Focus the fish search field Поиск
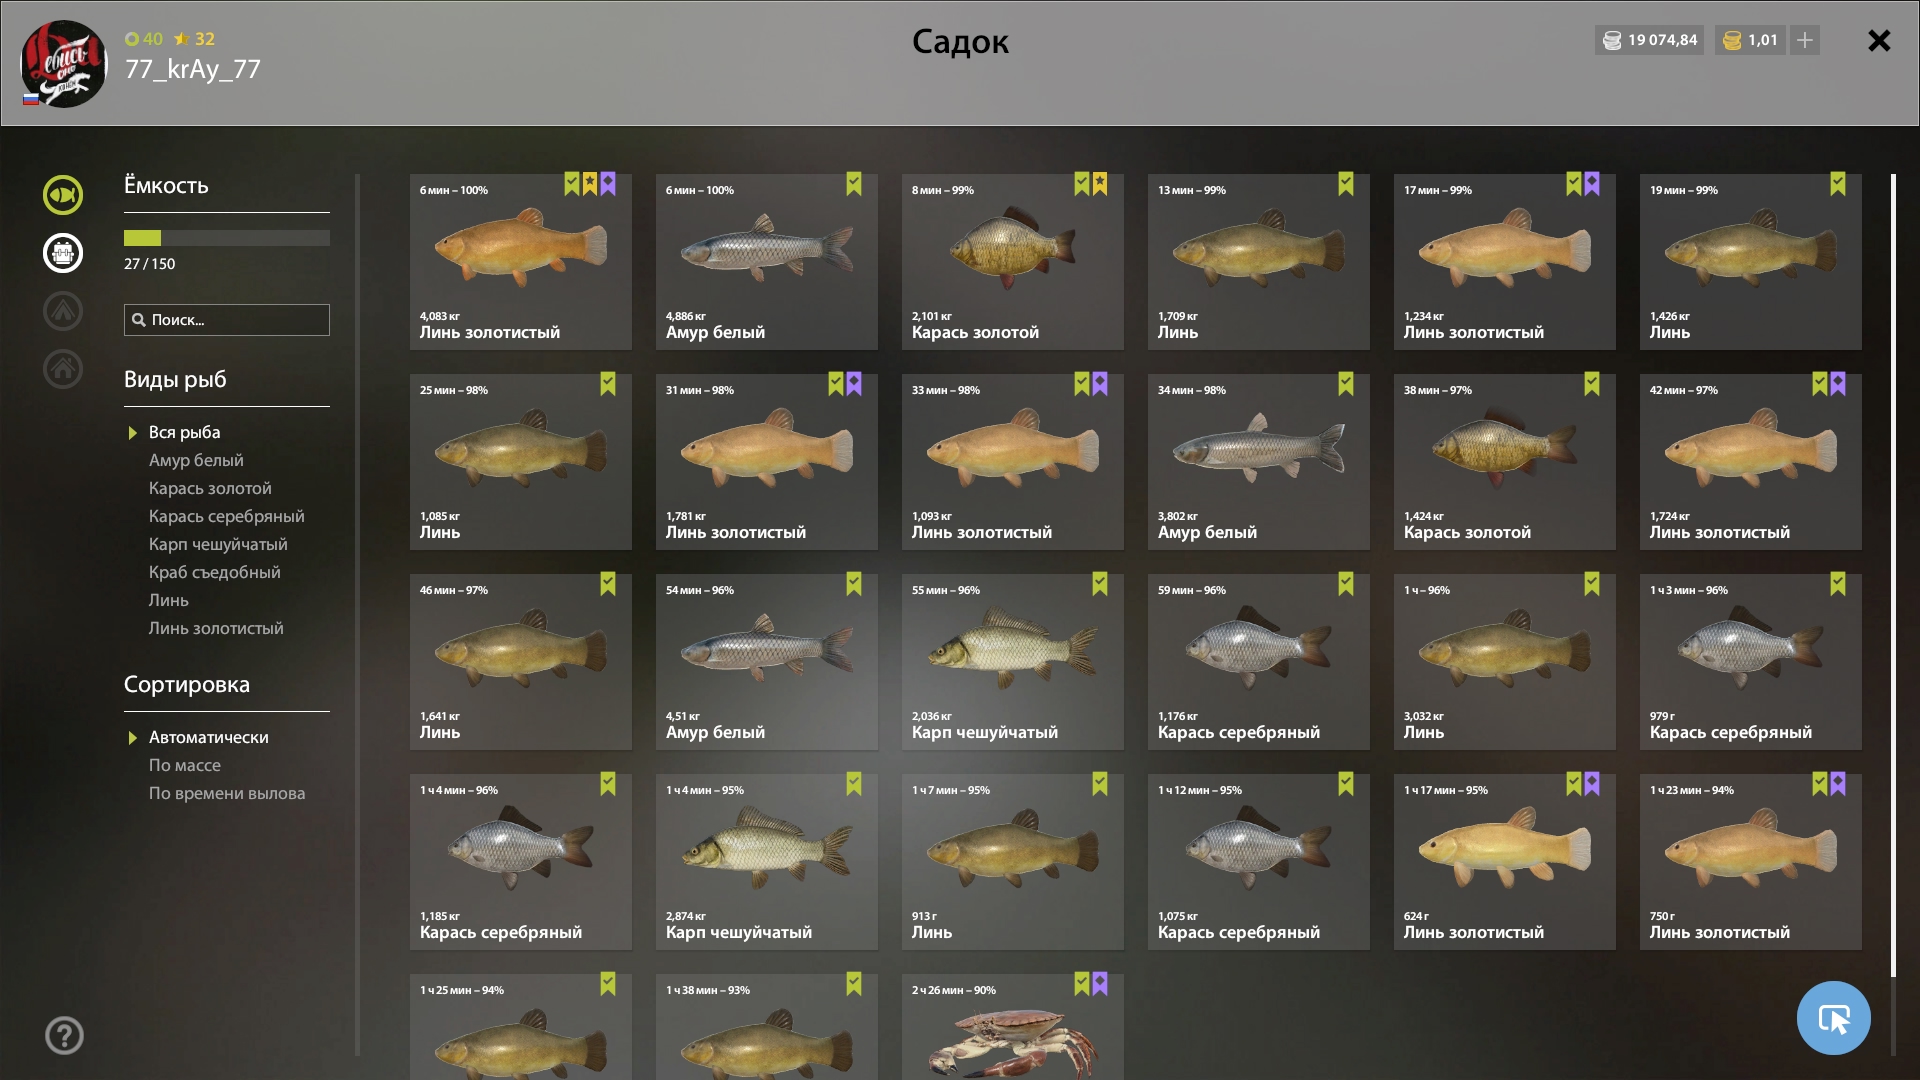This screenshot has height=1080, width=1920. (227, 320)
